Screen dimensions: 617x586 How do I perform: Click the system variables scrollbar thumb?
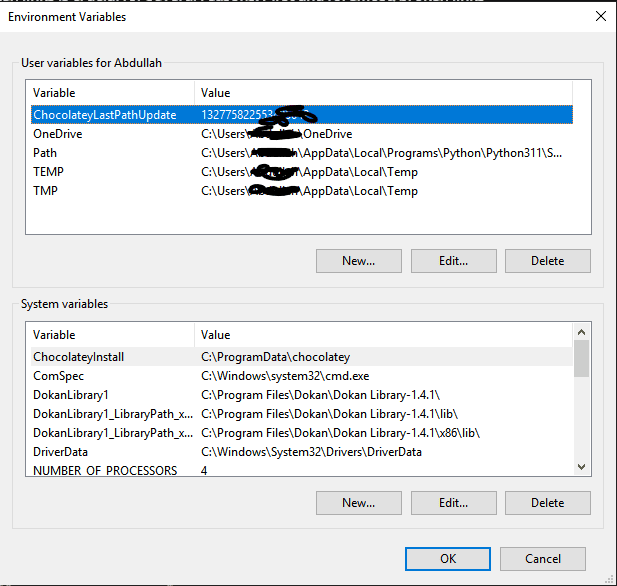click(x=581, y=359)
